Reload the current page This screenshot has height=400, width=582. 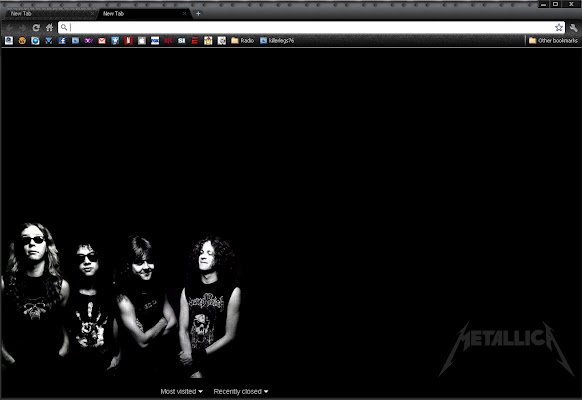click(36, 27)
